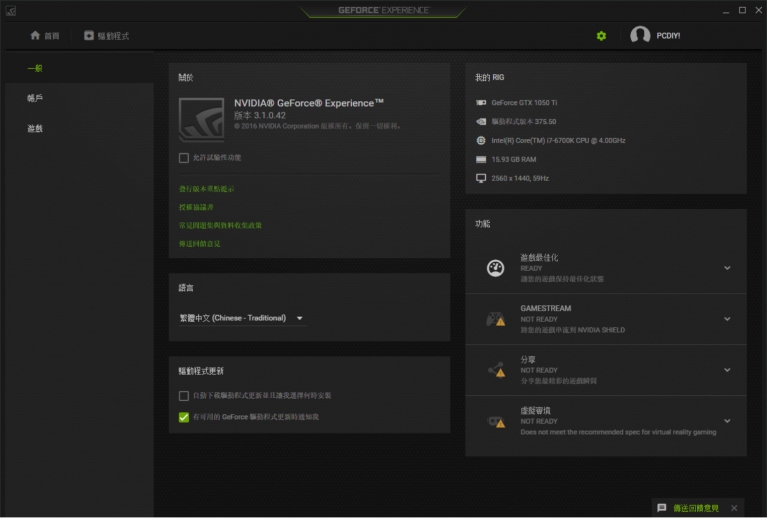This screenshot has width=767, height=532.
Task: Enable automatic driver download checkbox
Action: coord(184,396)
